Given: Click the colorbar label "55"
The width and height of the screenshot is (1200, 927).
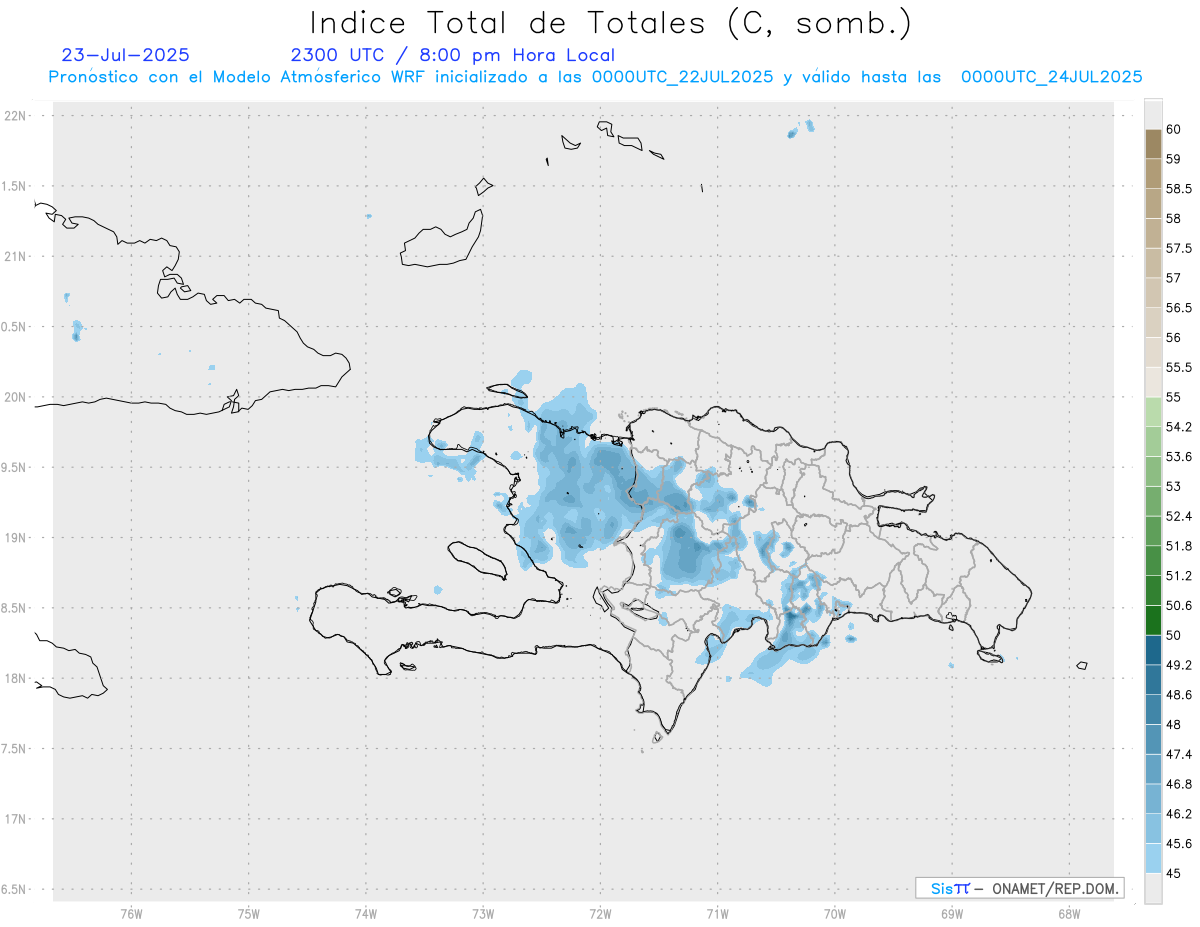Looking at the screenshot, I should point(1173,397).
